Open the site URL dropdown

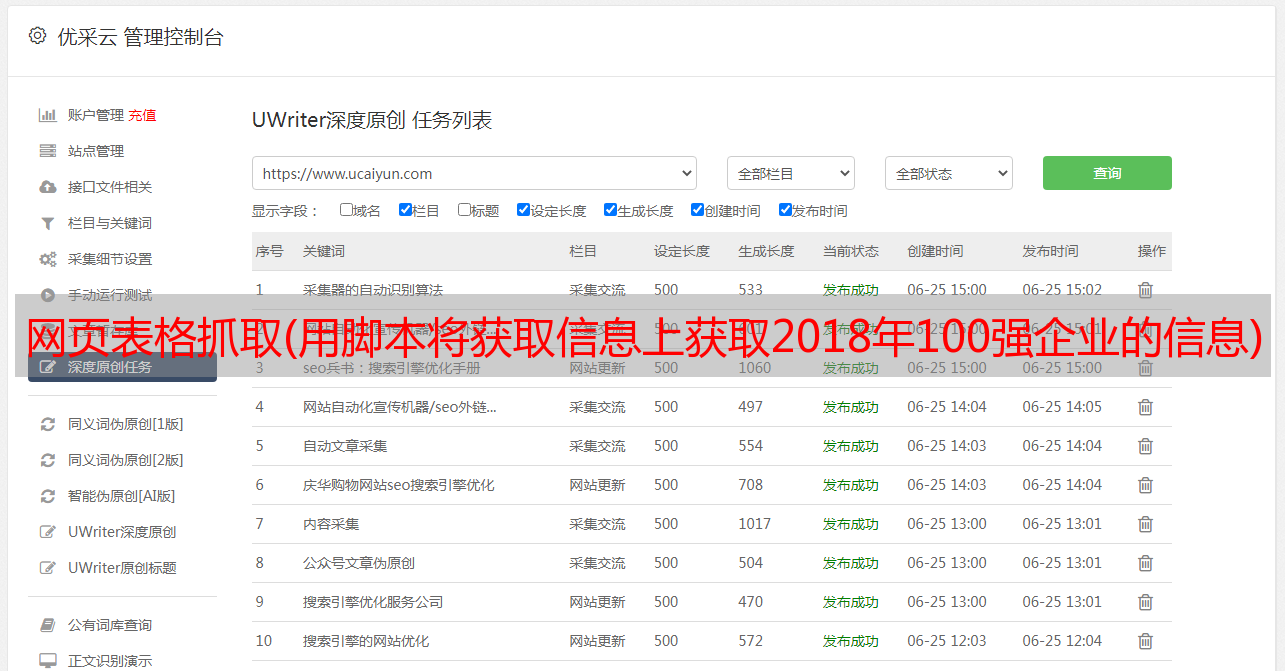coord(474,173)
